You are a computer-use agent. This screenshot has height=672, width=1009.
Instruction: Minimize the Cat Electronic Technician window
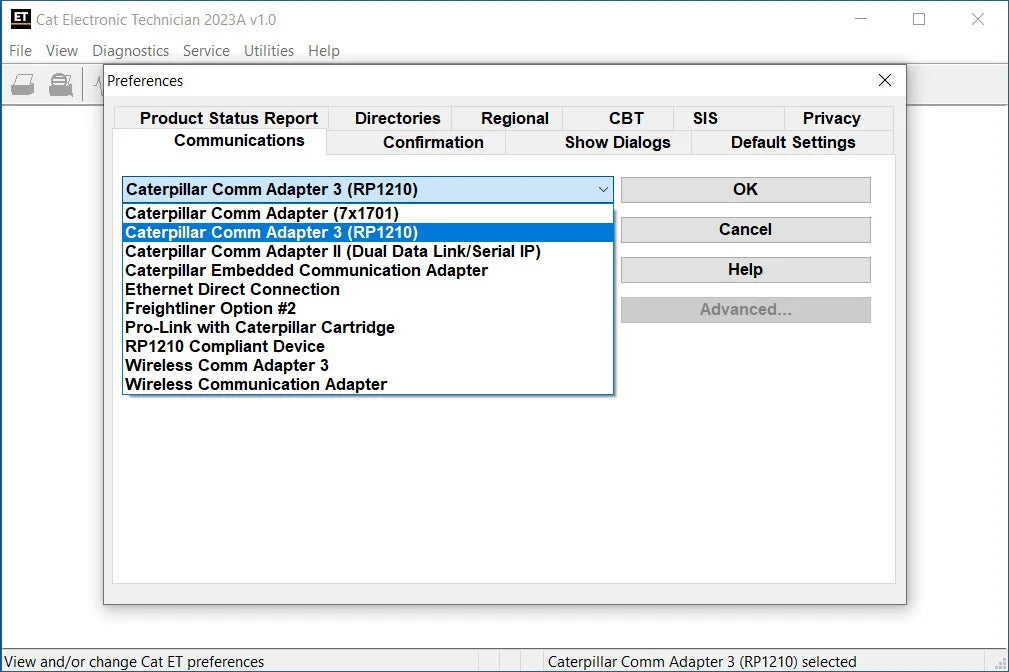860,19
